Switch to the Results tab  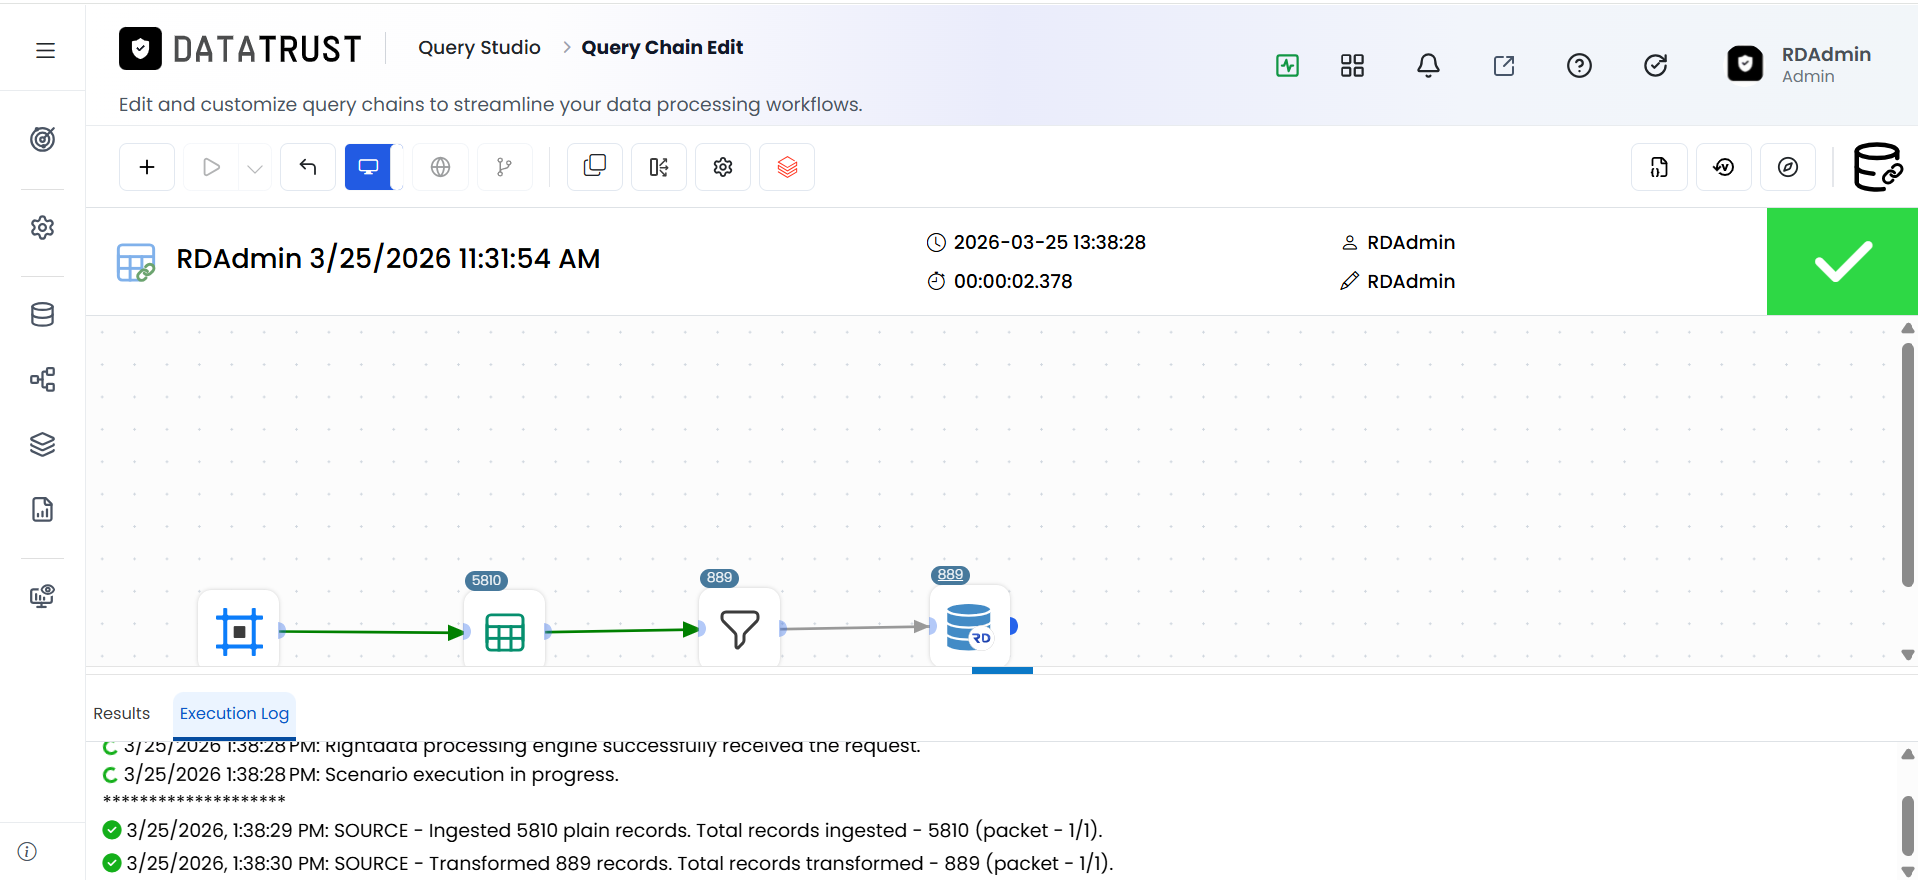(122, 713)
